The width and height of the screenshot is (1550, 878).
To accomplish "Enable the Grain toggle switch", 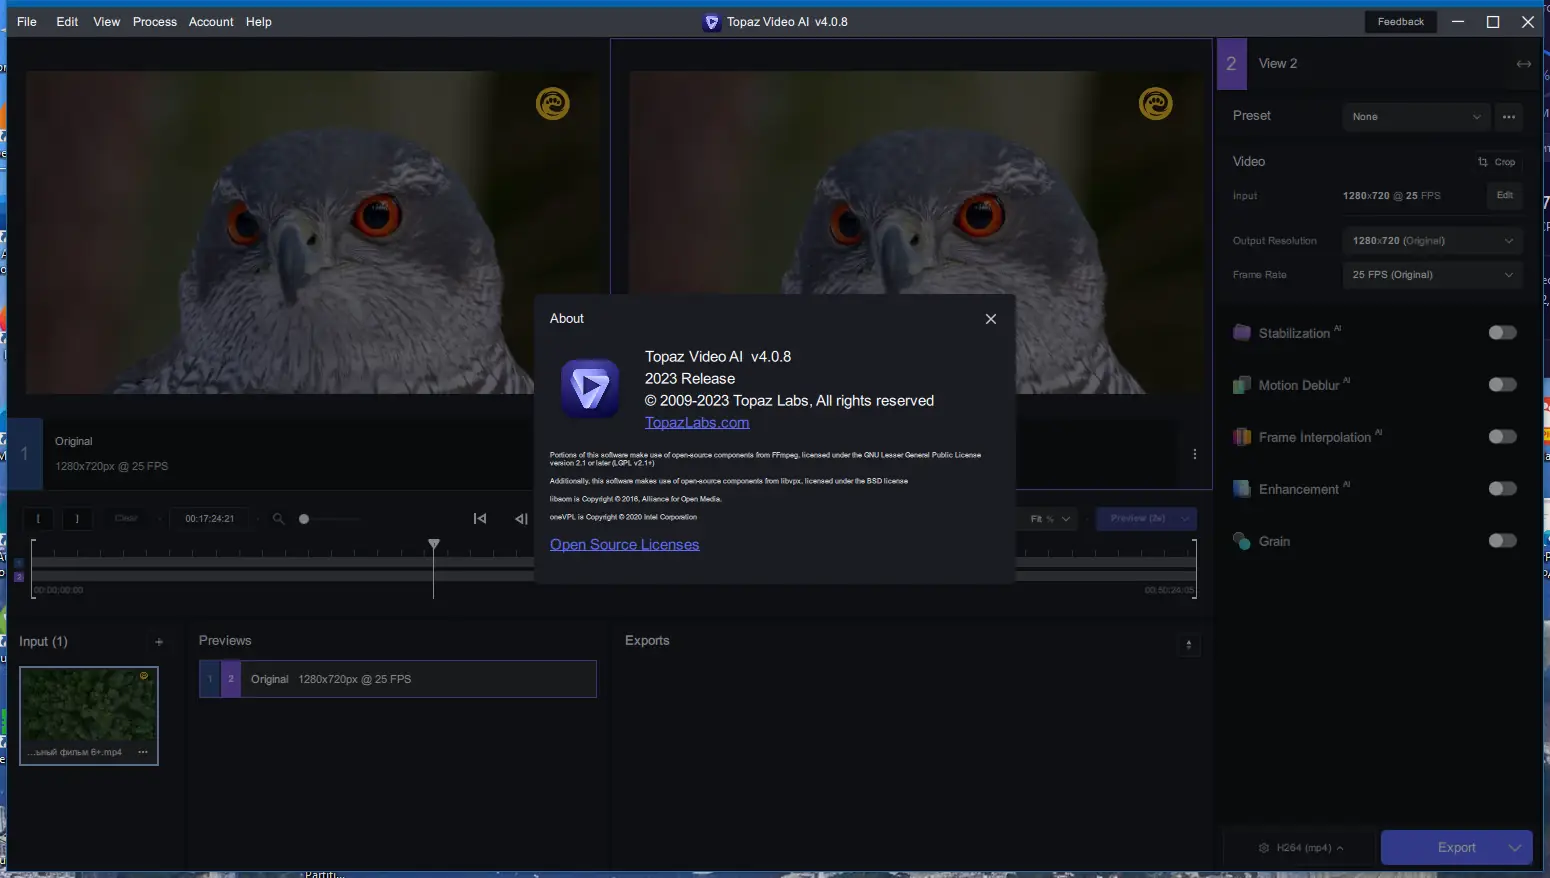I will pos(1502,540).
